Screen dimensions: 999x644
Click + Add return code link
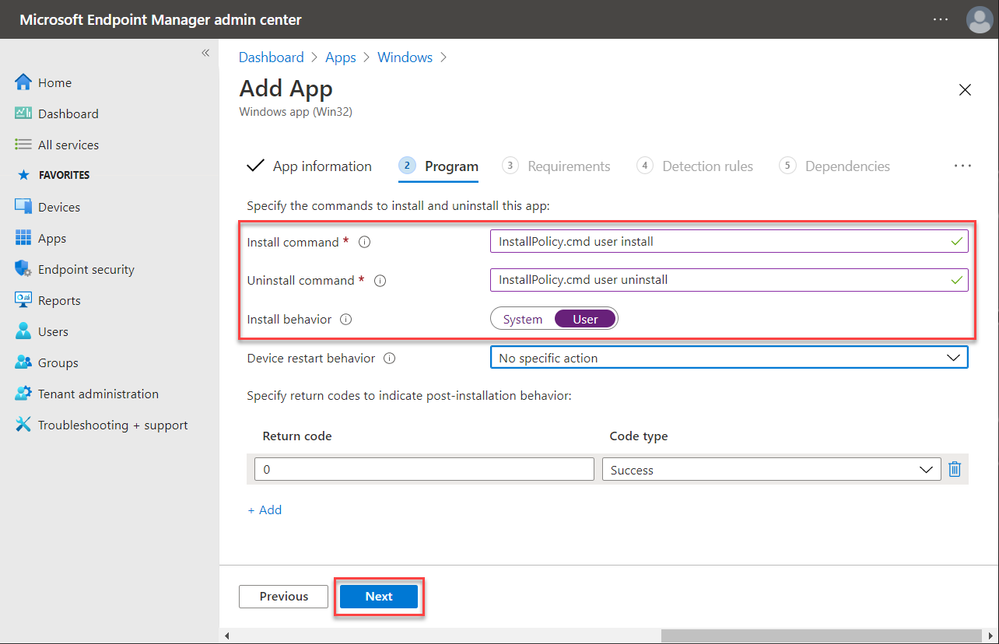(x=264, y=510)
